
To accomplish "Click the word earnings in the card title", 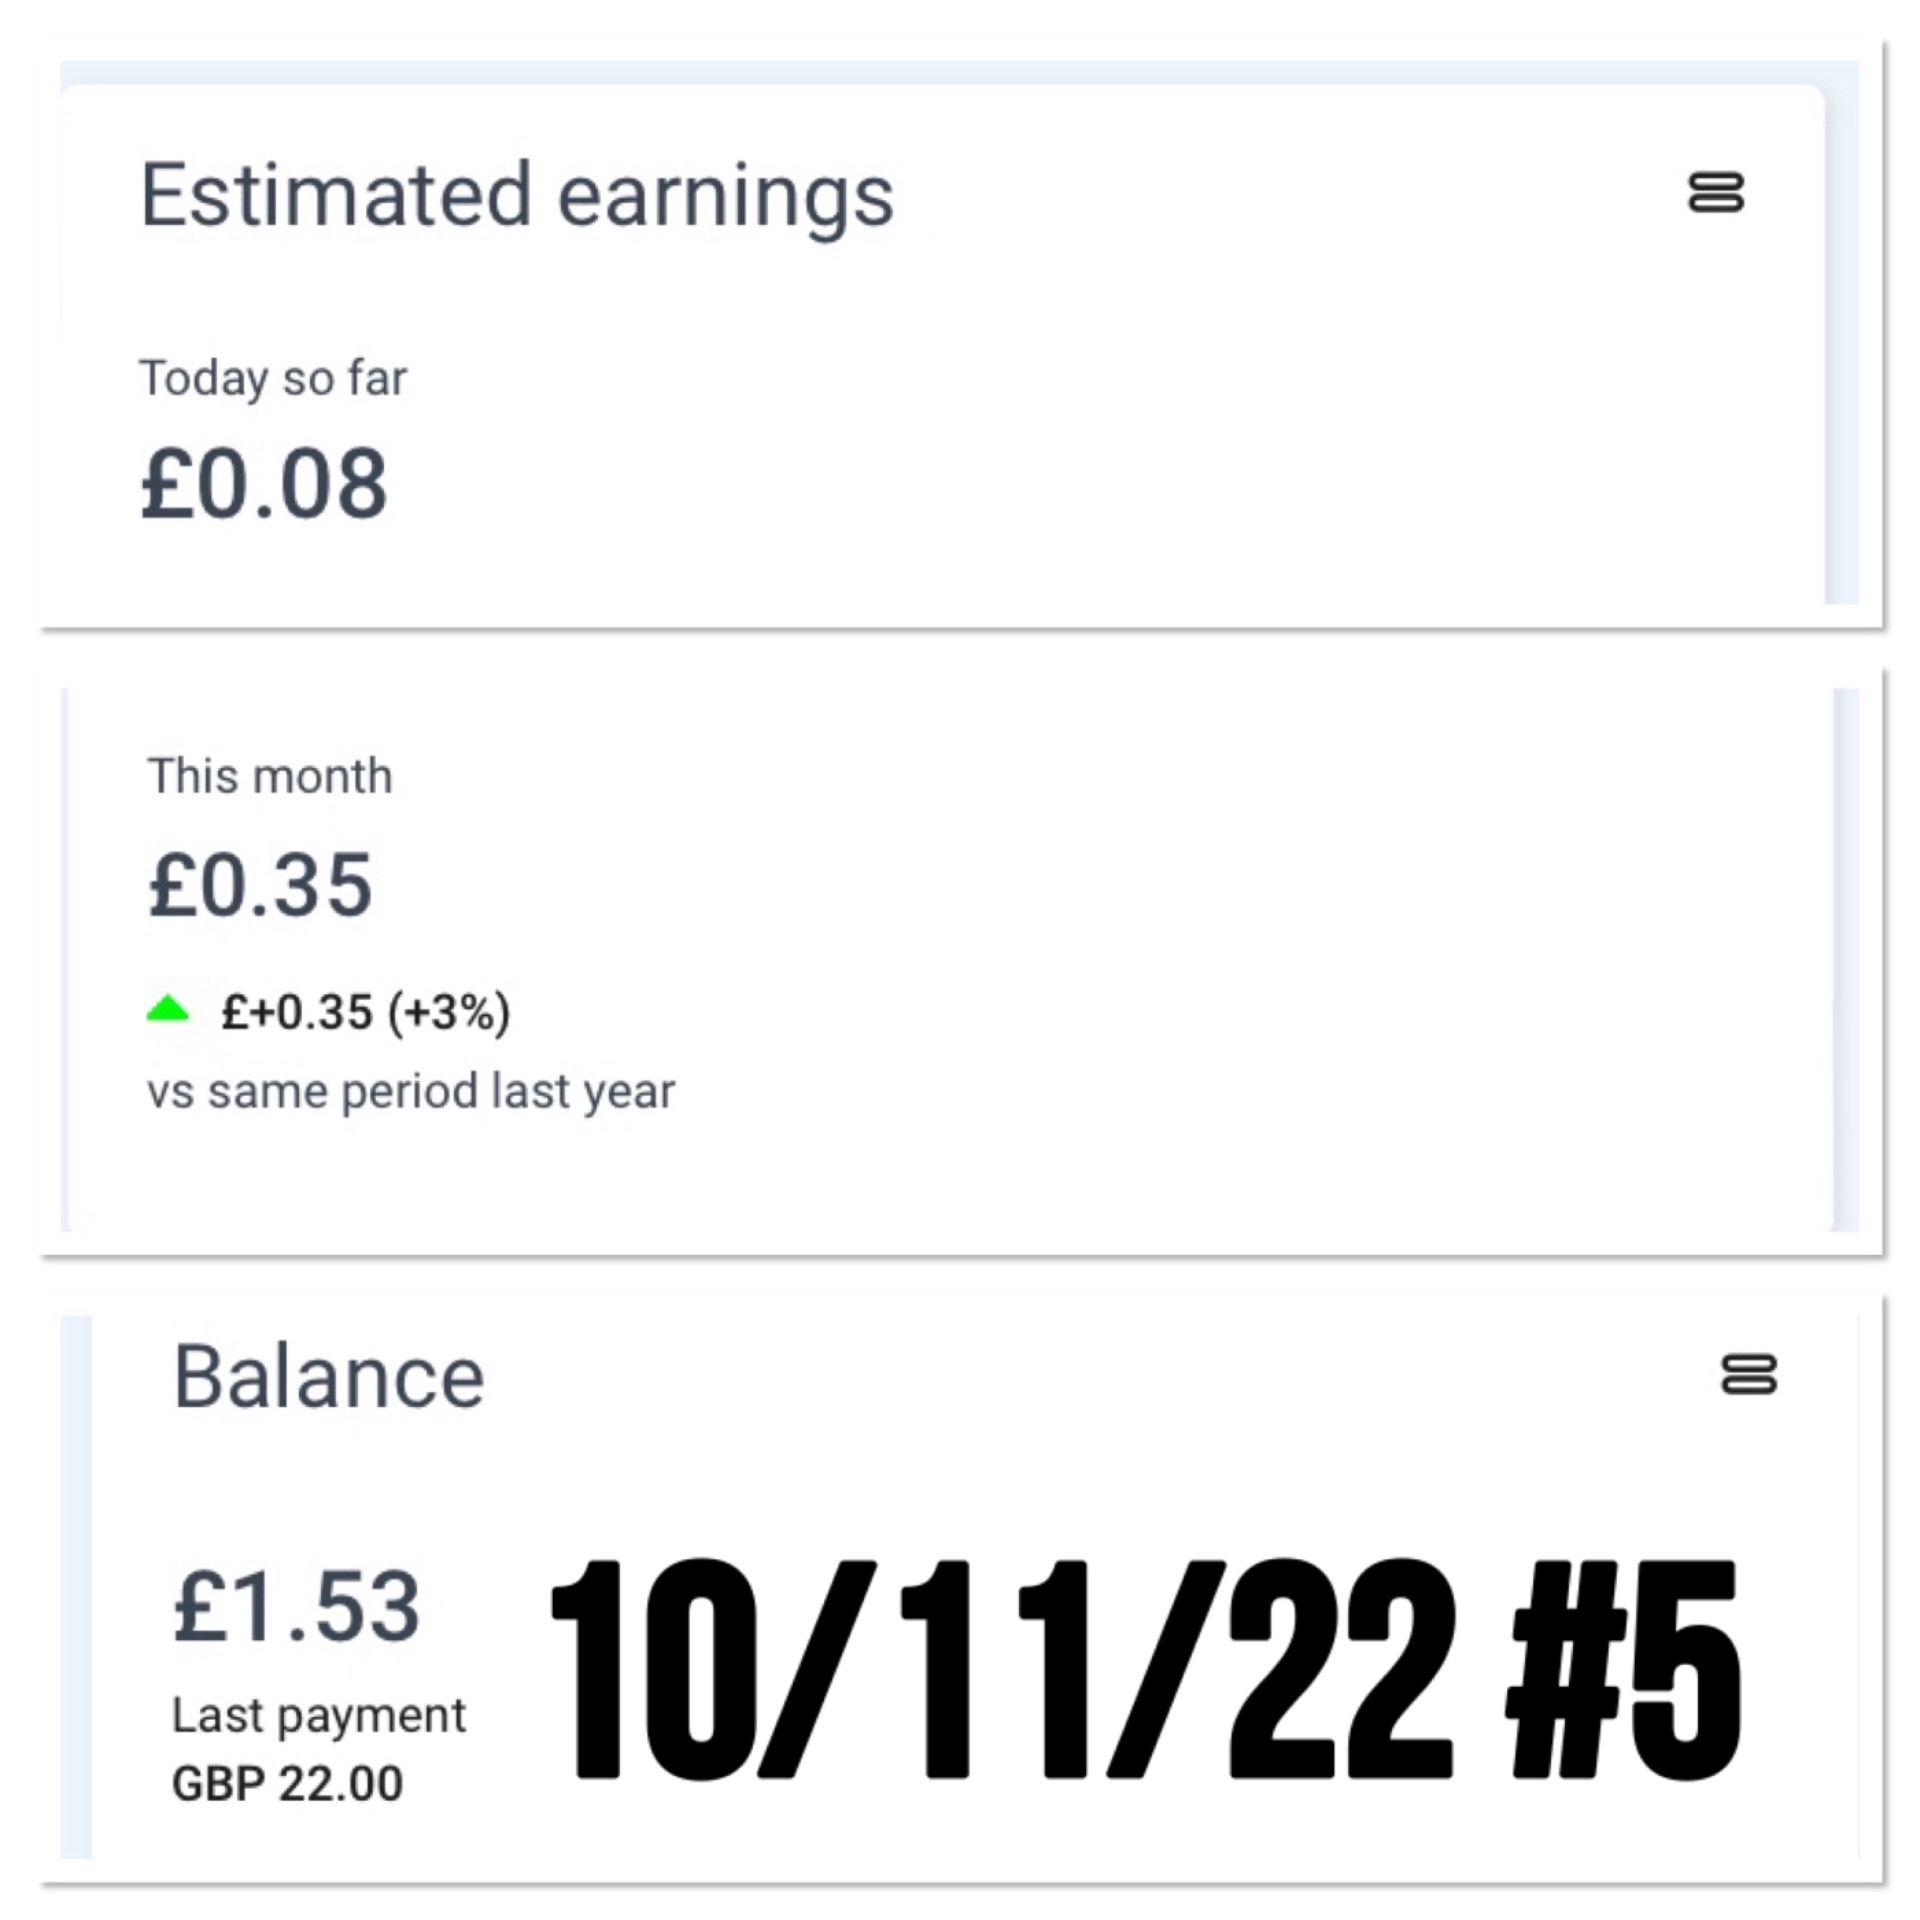I will [725, 195].
